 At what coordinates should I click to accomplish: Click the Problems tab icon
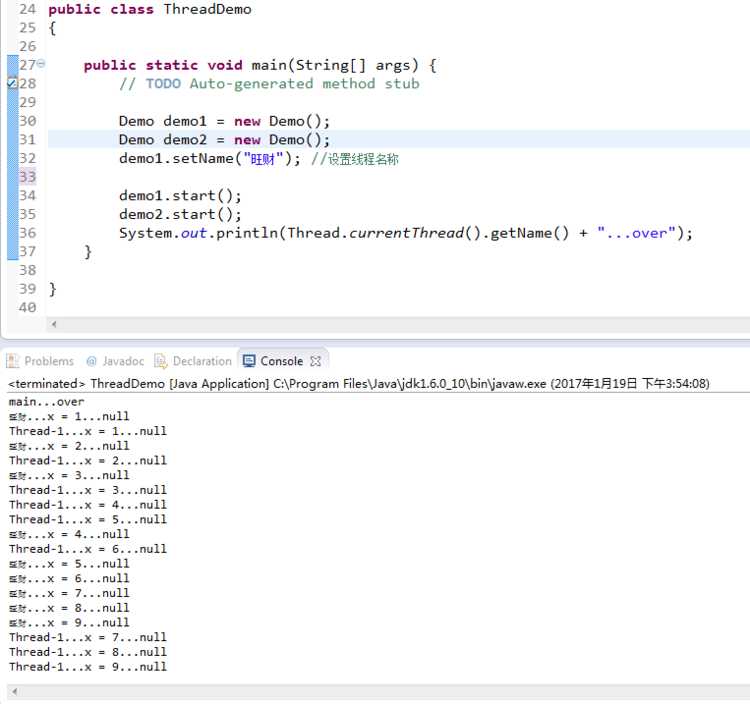(x=12, y=361)
